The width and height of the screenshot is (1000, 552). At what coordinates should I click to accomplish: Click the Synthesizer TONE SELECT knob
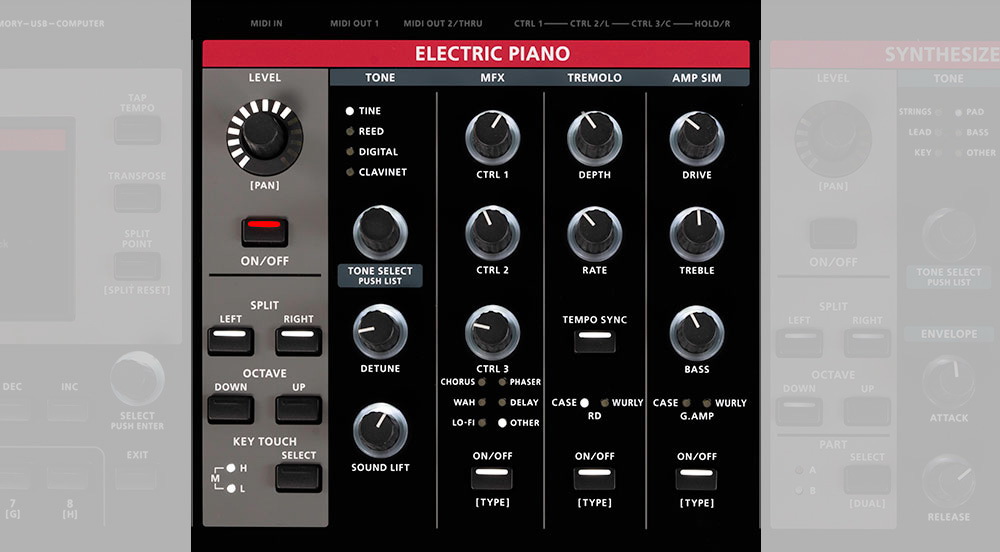(948, 234)
